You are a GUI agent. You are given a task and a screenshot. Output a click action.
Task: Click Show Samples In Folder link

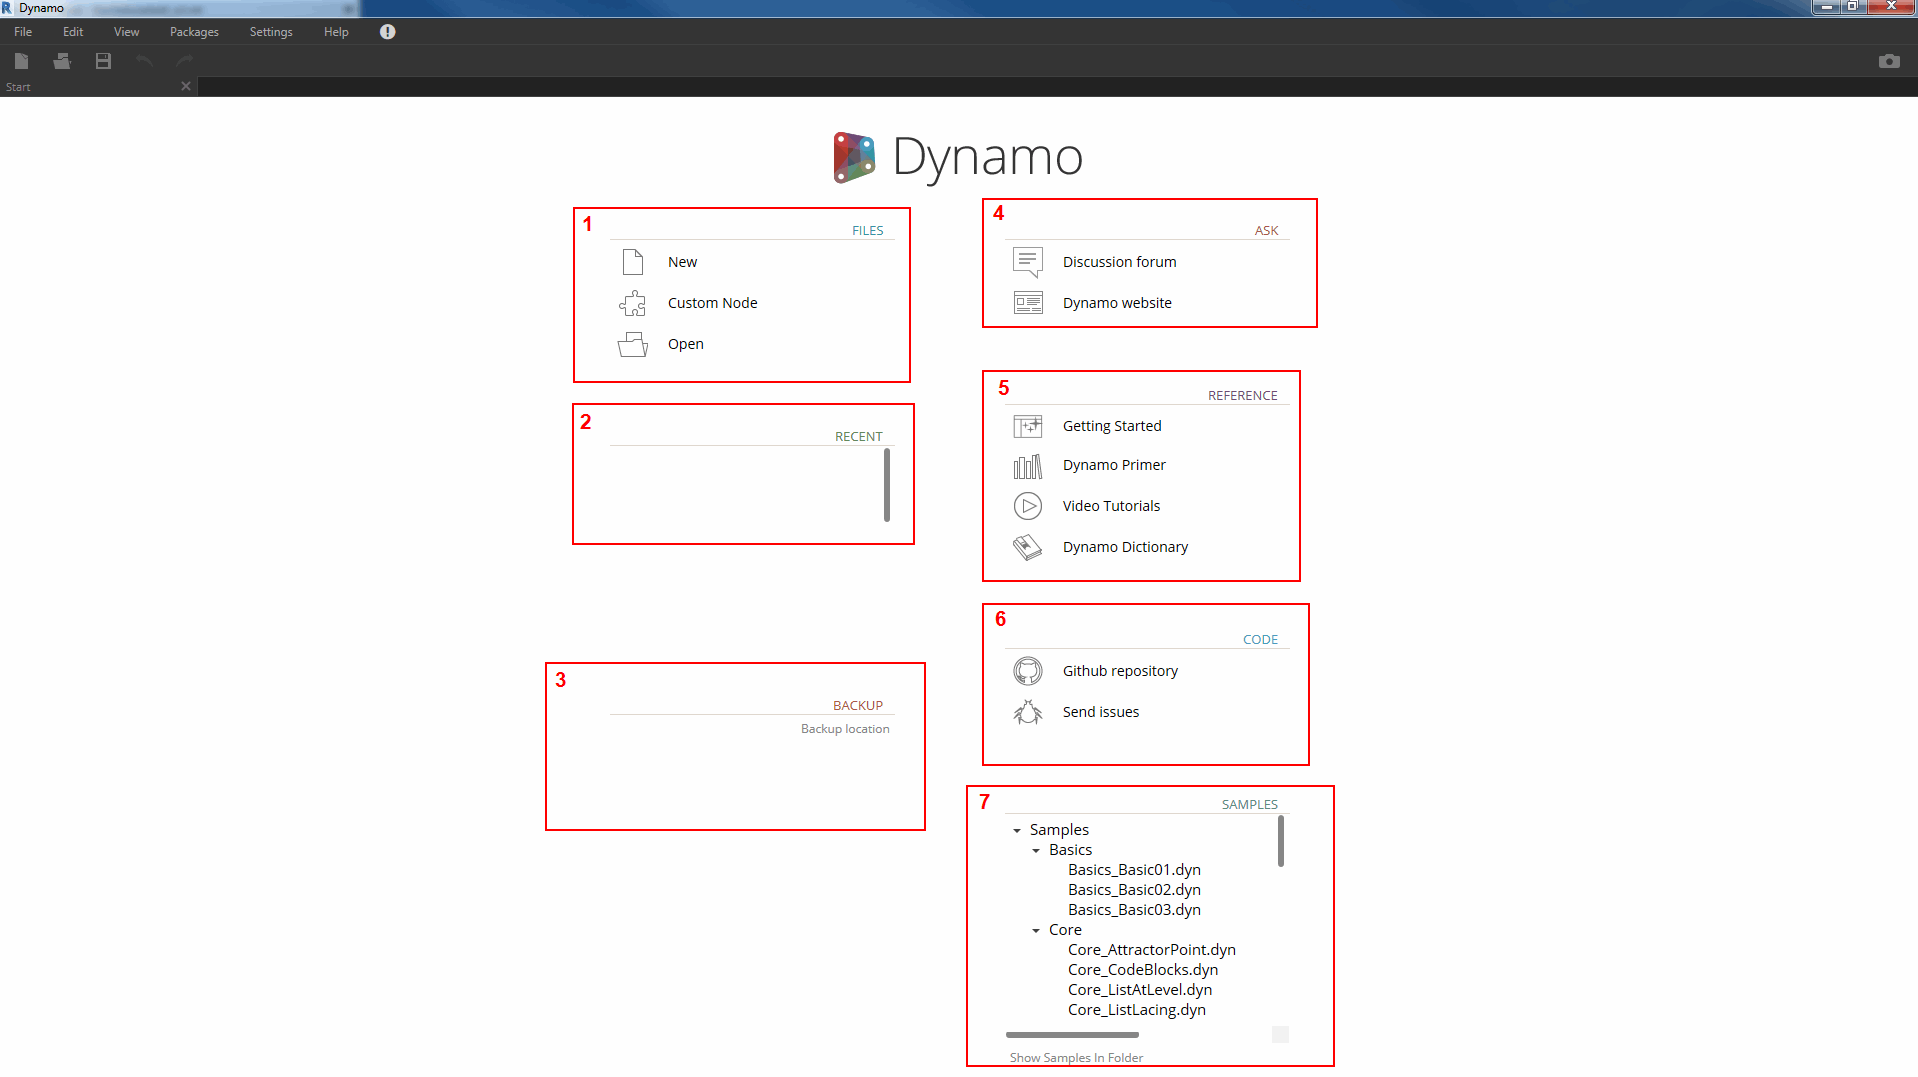pos(1076,1058)
